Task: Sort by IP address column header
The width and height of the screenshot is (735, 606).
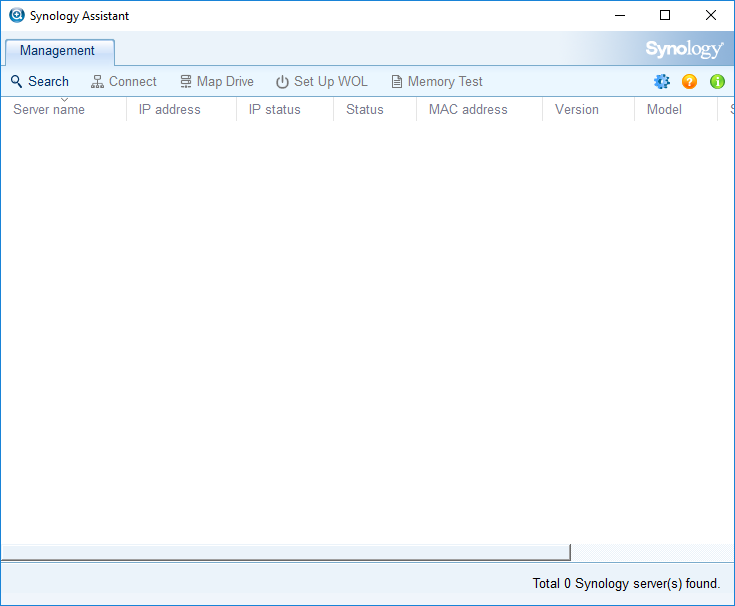Action: (181, 109)
